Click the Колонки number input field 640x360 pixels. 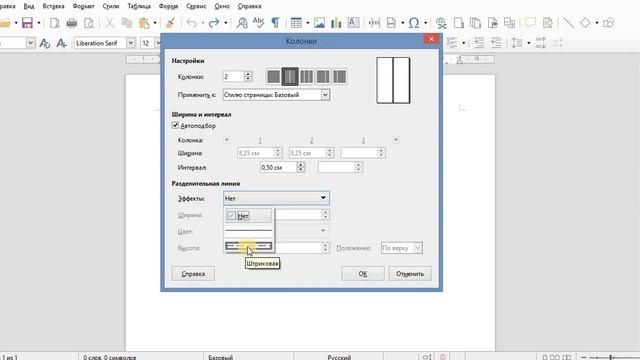[233, 76]
